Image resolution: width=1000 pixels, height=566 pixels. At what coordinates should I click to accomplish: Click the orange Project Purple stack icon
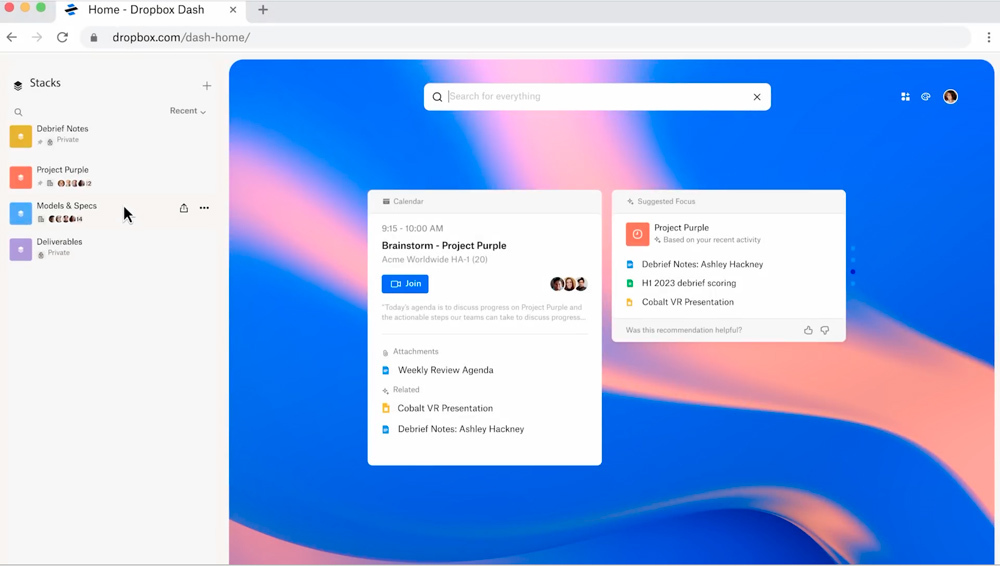pos(20,177)
